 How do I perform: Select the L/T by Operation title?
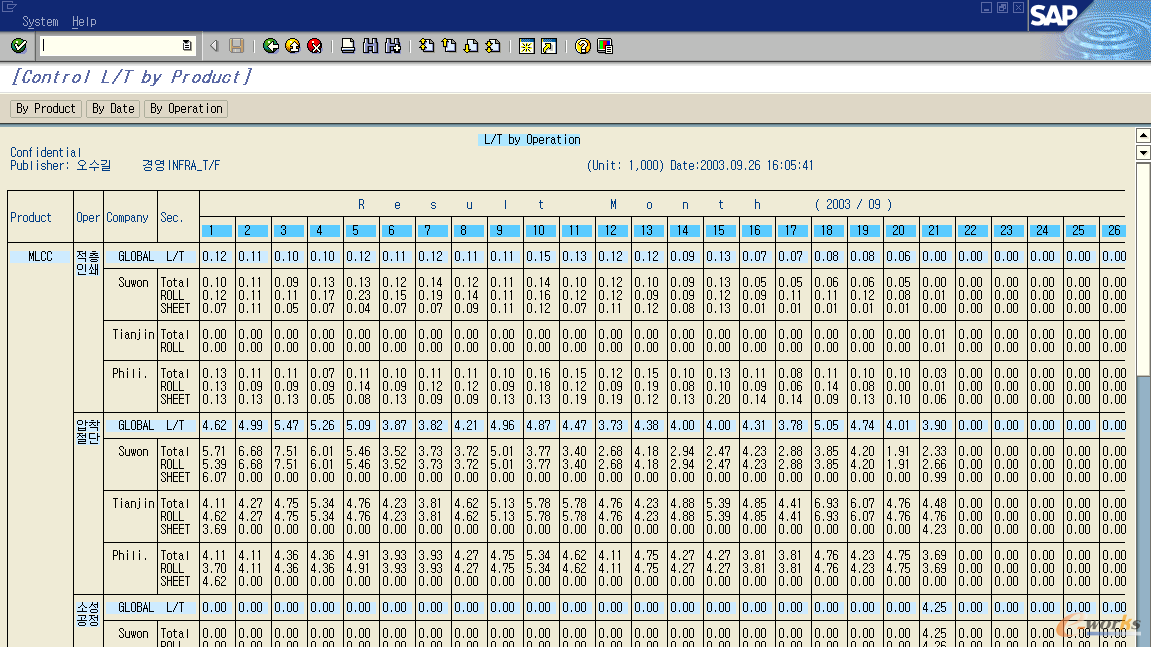531,140
